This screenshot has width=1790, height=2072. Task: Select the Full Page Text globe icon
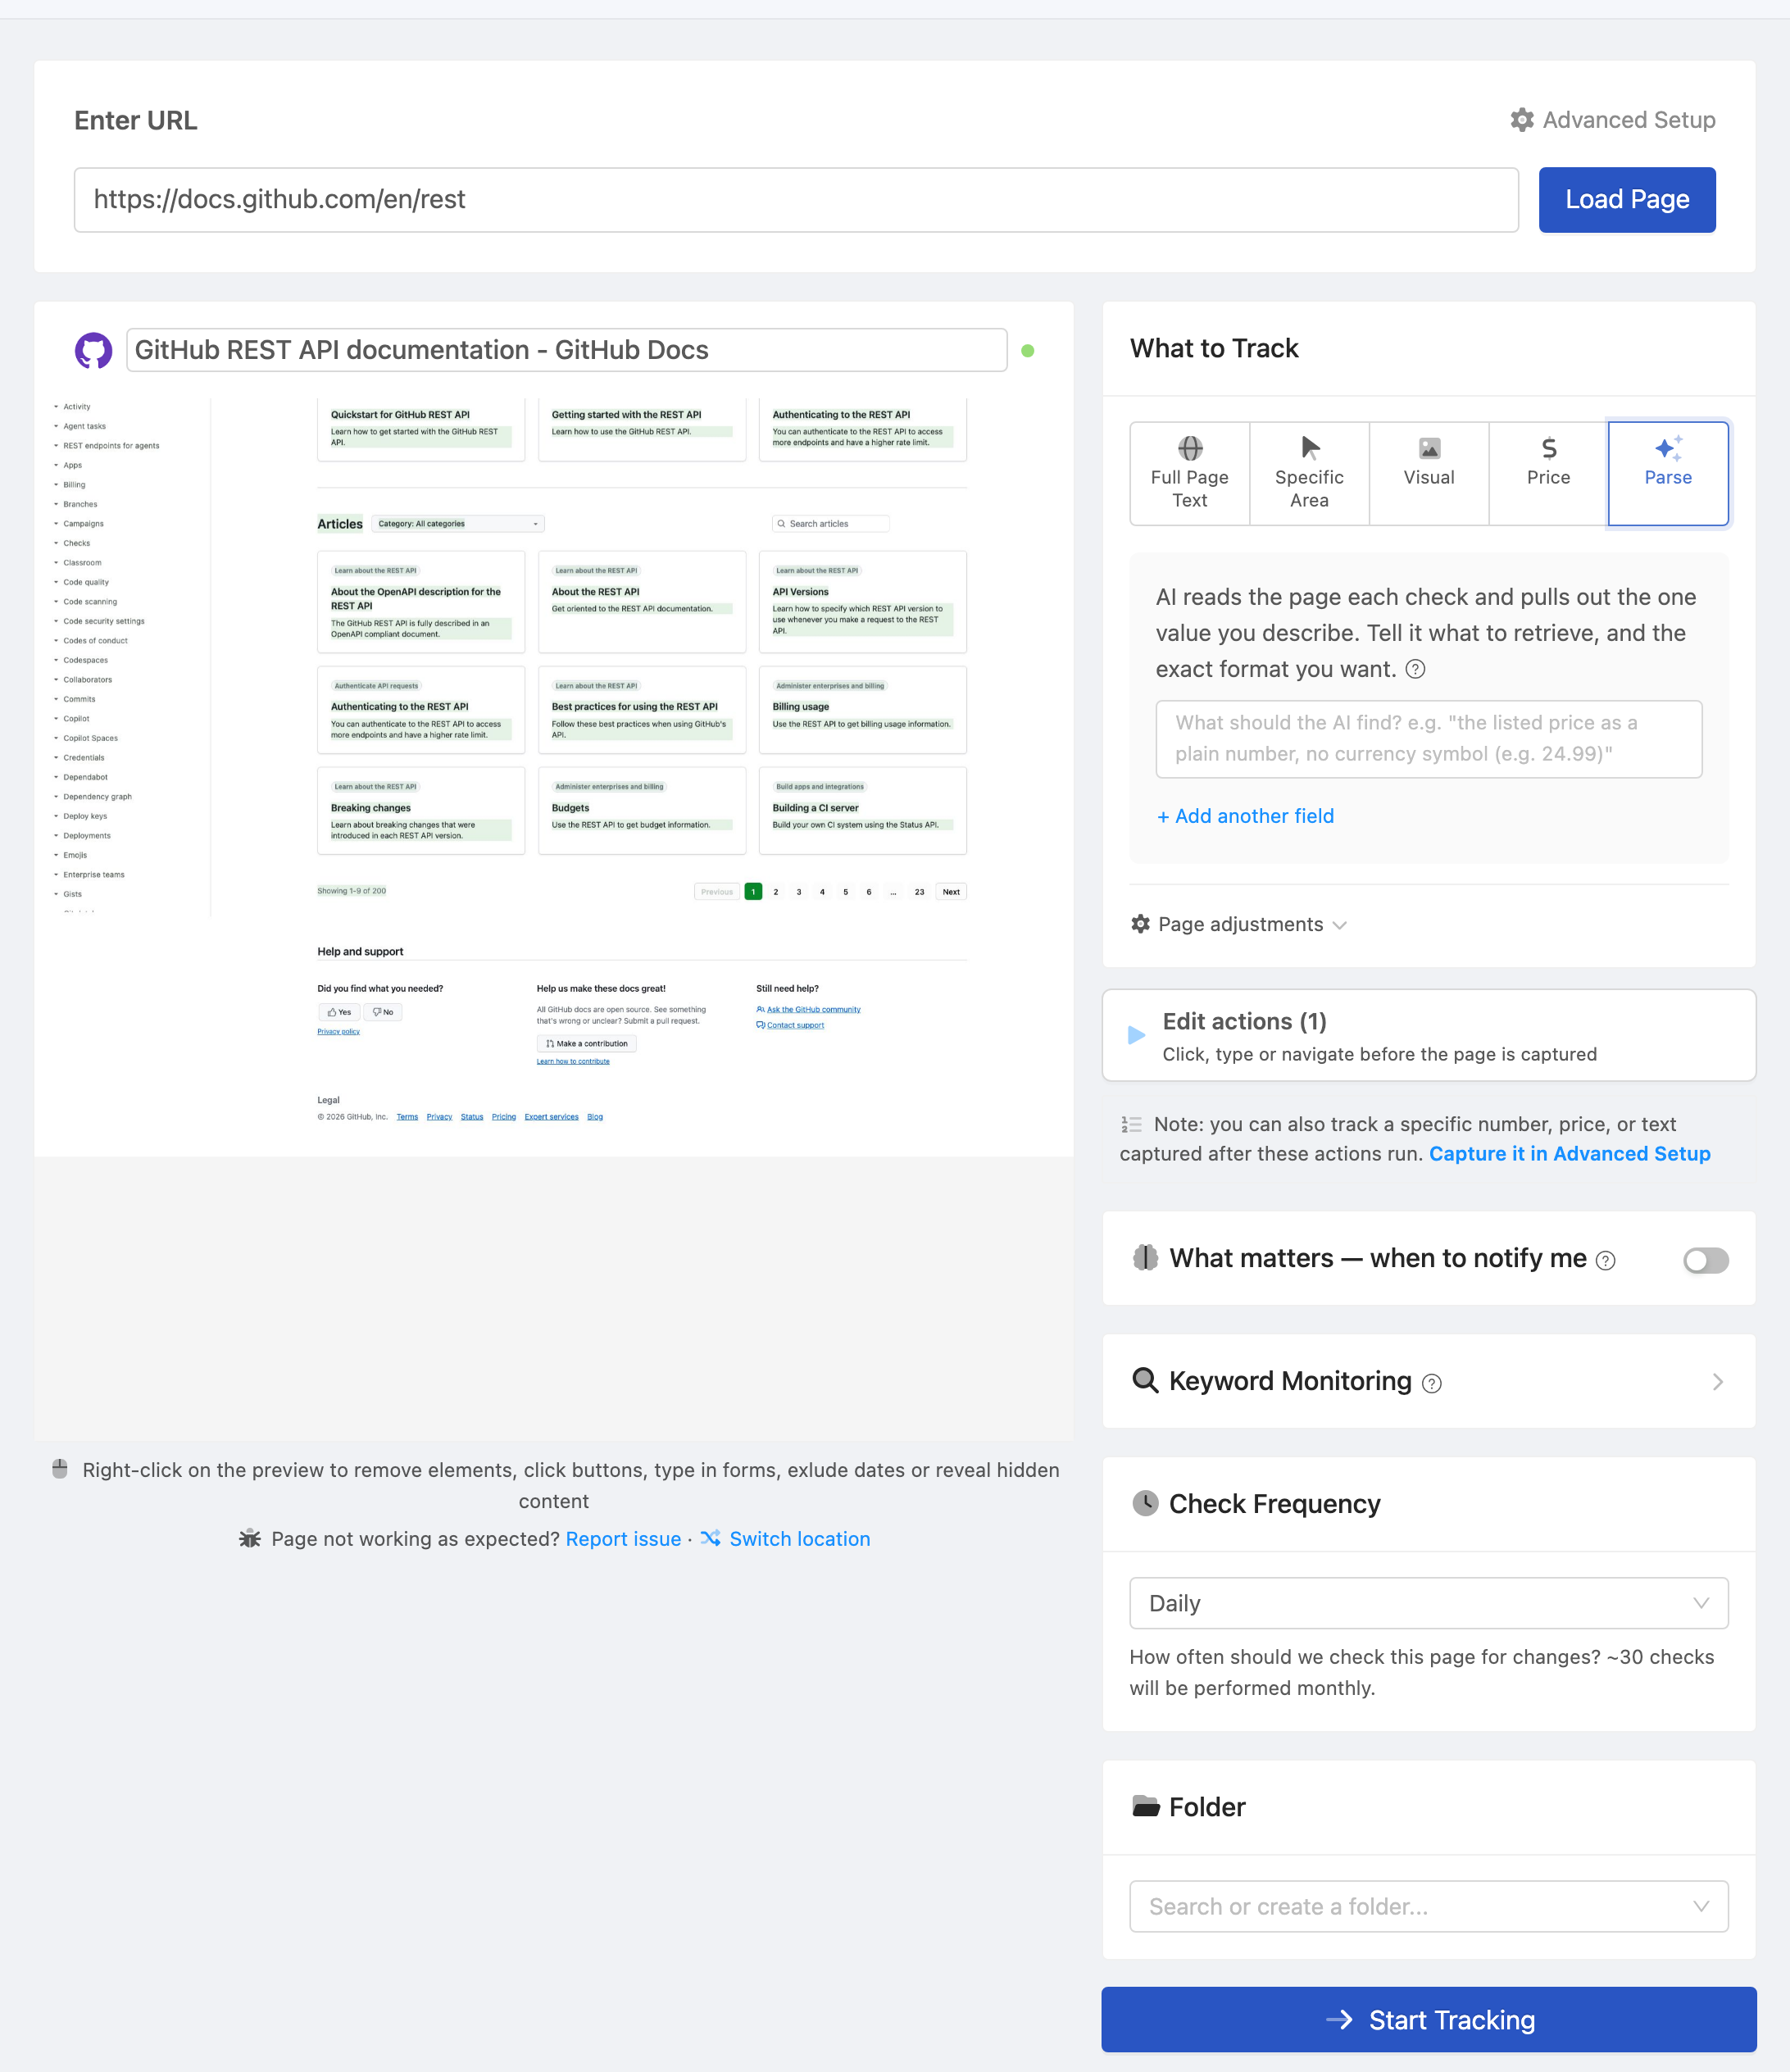(1189, 447)
